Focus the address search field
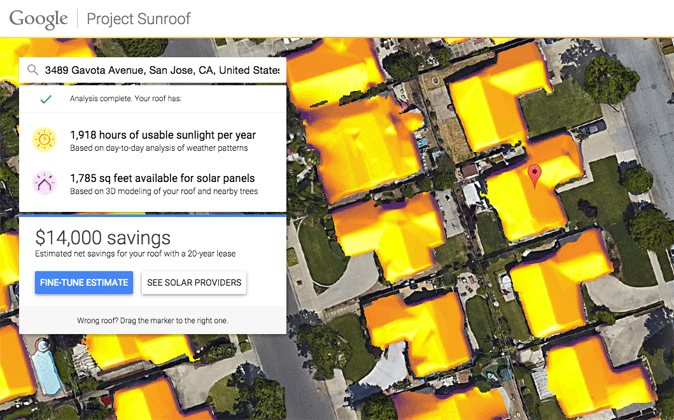Screen dimensions: 674x420 pyautogui.click(x=153, y=70)
